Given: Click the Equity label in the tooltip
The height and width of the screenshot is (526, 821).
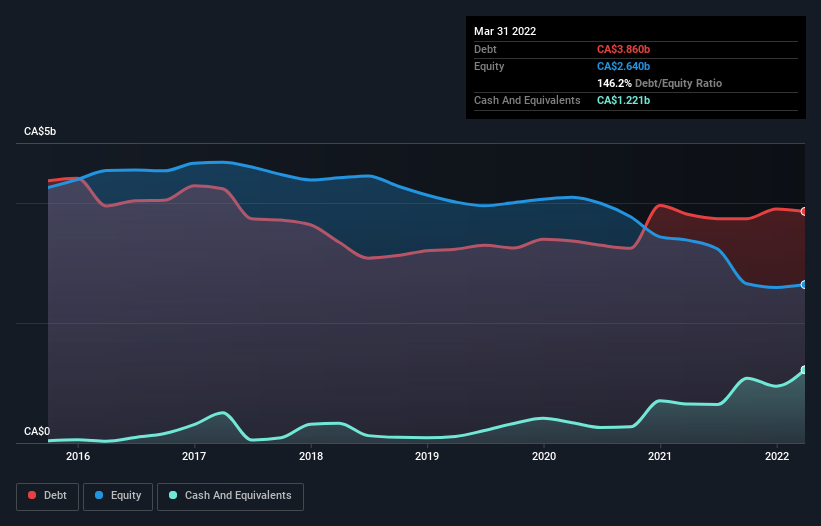Looking at the screenshot, I should (489, 66).
